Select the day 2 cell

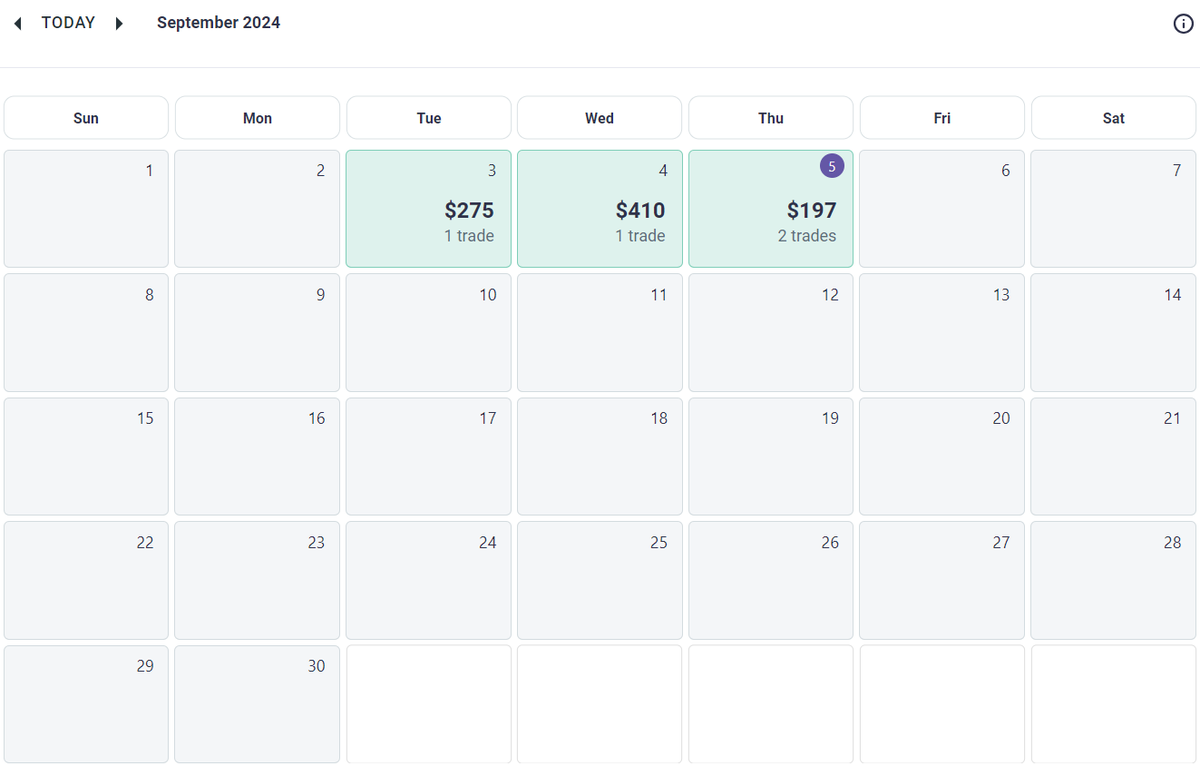(x=257, y=209)
